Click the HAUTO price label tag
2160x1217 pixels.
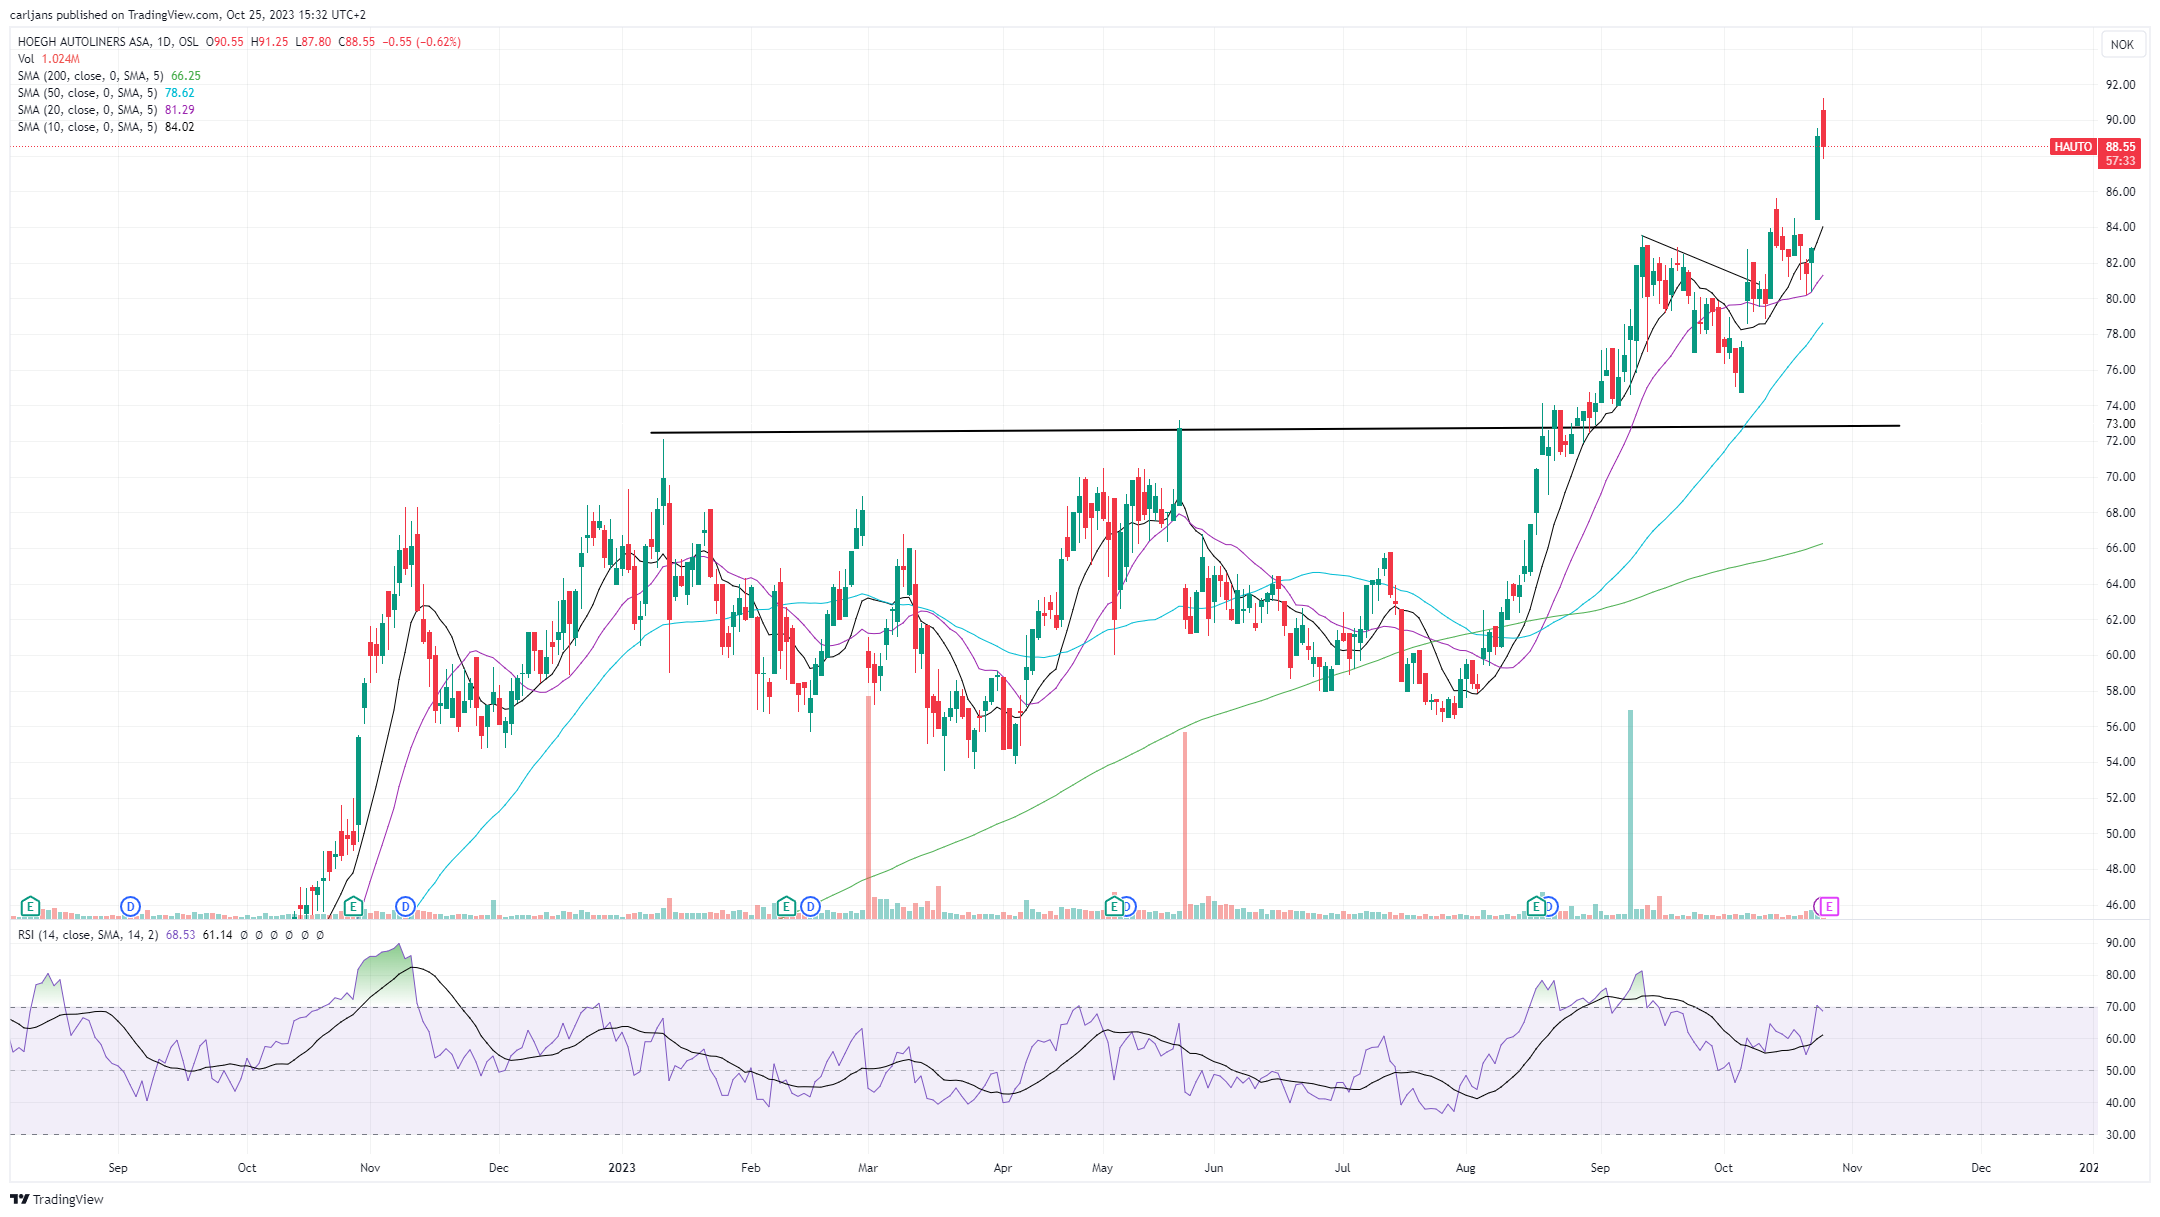click(2073, 147)
